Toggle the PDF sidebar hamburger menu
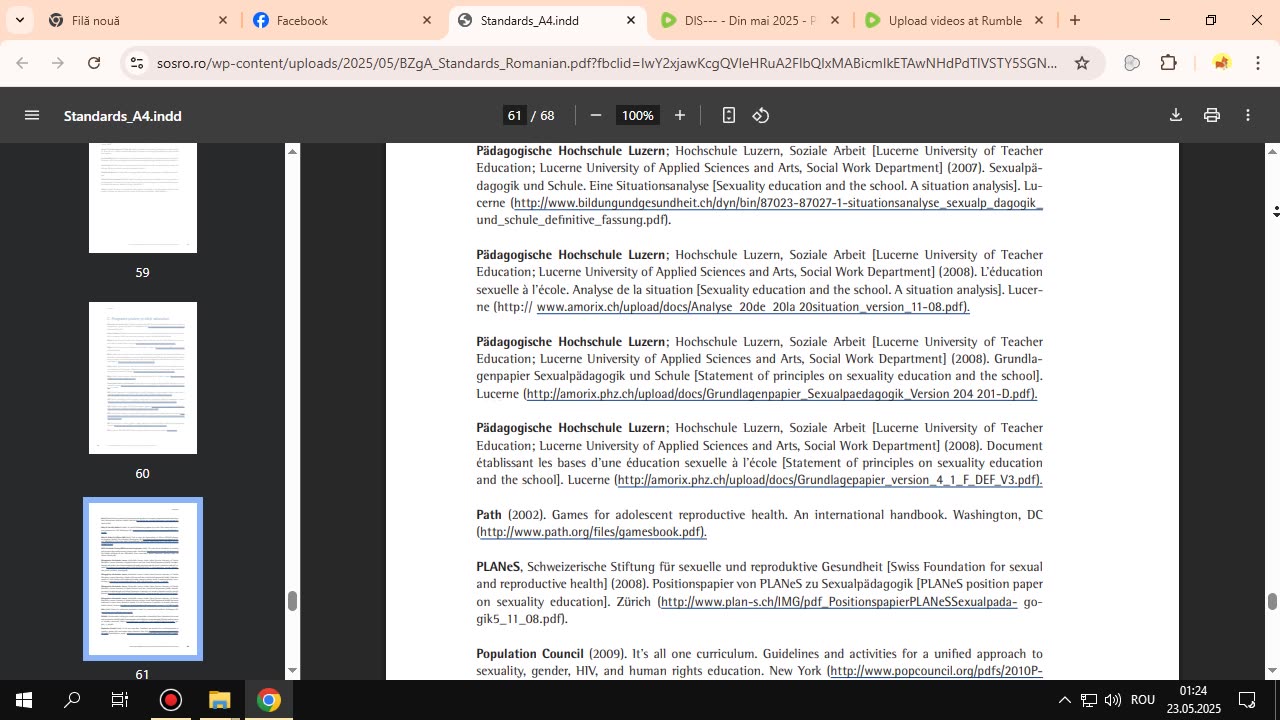Screen dimensions: 1280x720 coord(32,115)
